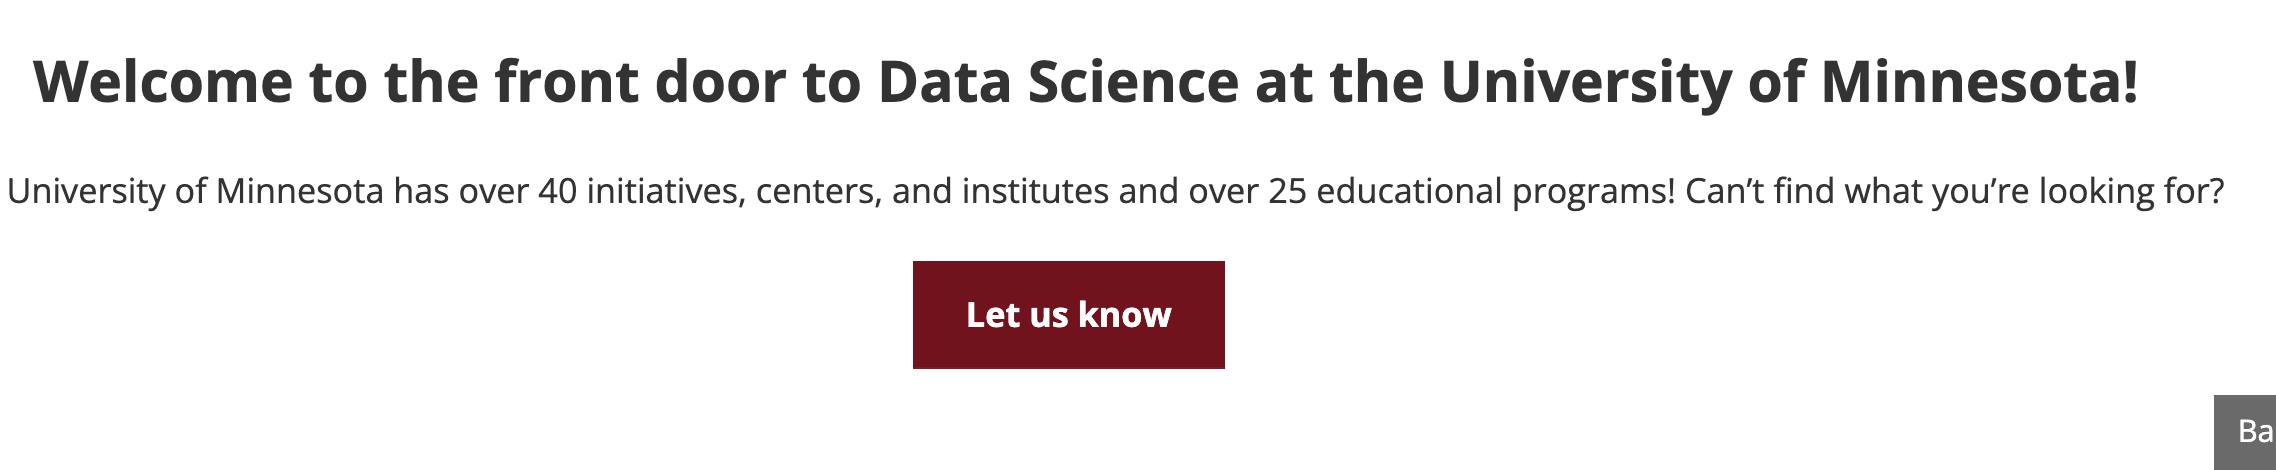
Task: Click the word "institutes" in the paragraph
Action: pos(1035,191)
